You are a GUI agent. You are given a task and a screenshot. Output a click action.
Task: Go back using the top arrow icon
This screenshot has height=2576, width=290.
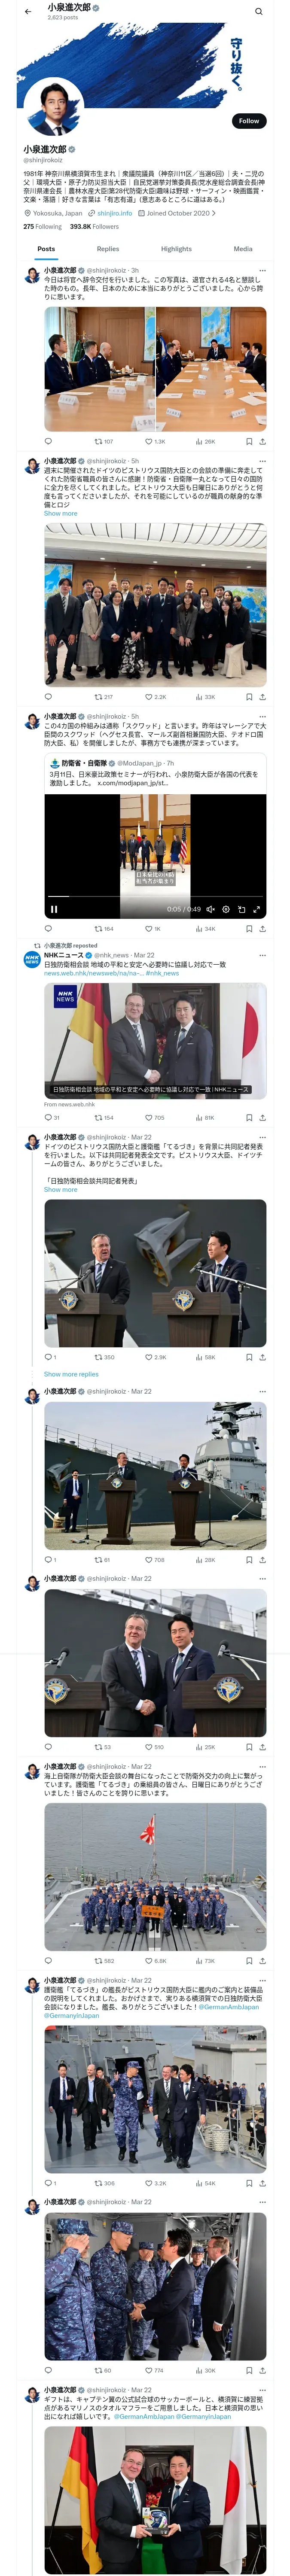tap(28, 12)
